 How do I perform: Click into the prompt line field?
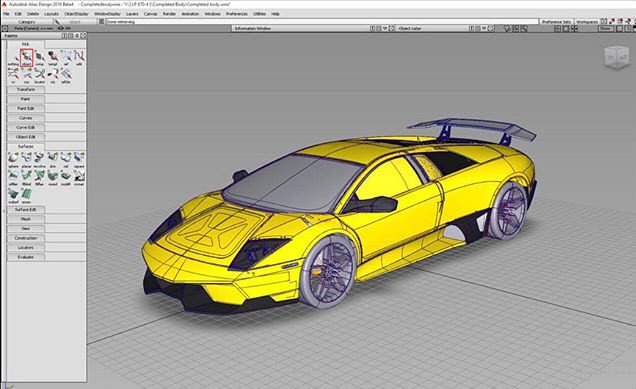(x=322, y=21)
